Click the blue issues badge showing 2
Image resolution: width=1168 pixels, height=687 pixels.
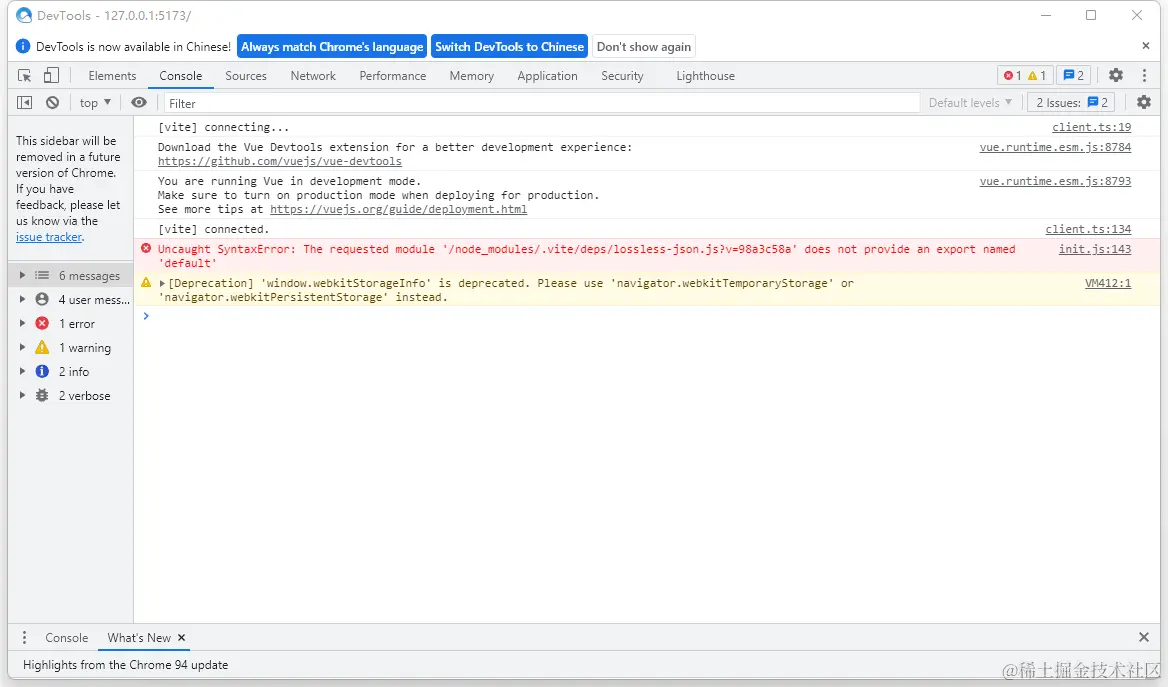pos(1073,75)
